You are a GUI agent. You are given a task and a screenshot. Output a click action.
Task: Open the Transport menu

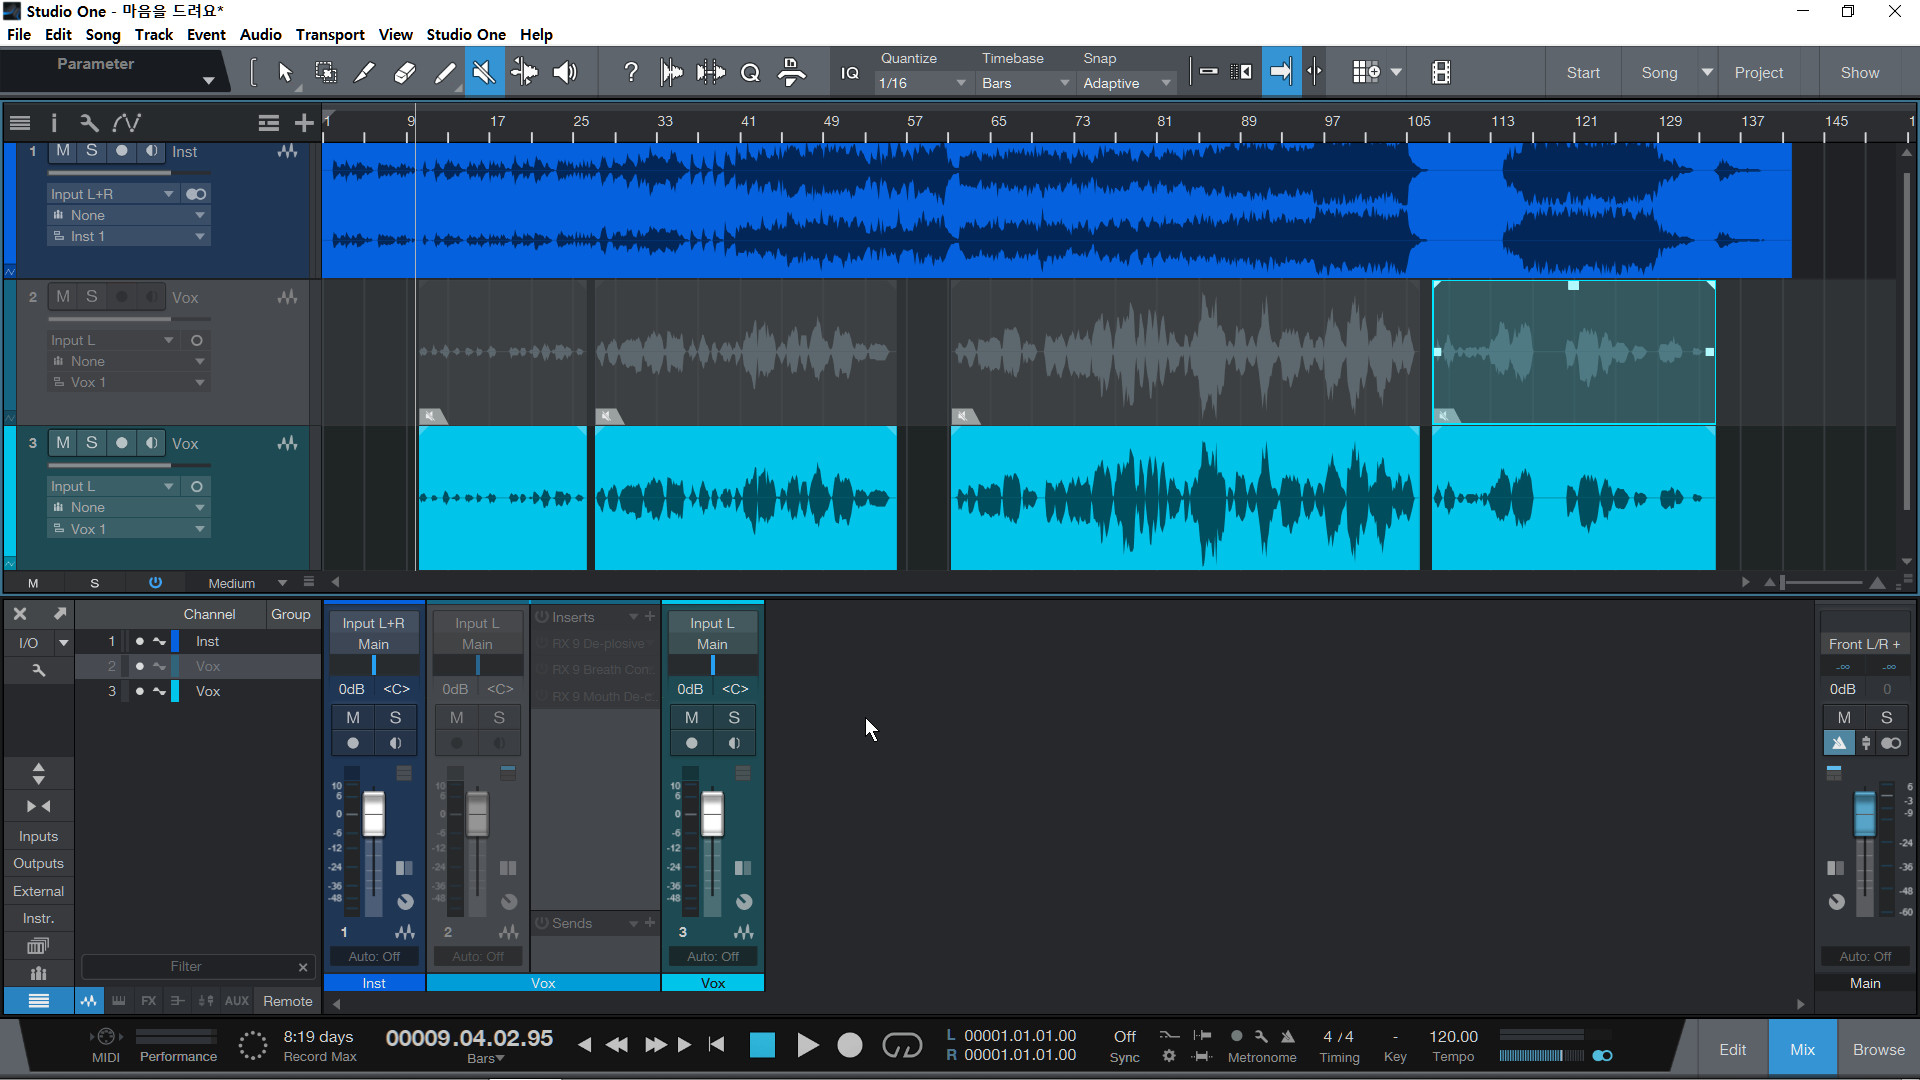(x=330, y=34)
